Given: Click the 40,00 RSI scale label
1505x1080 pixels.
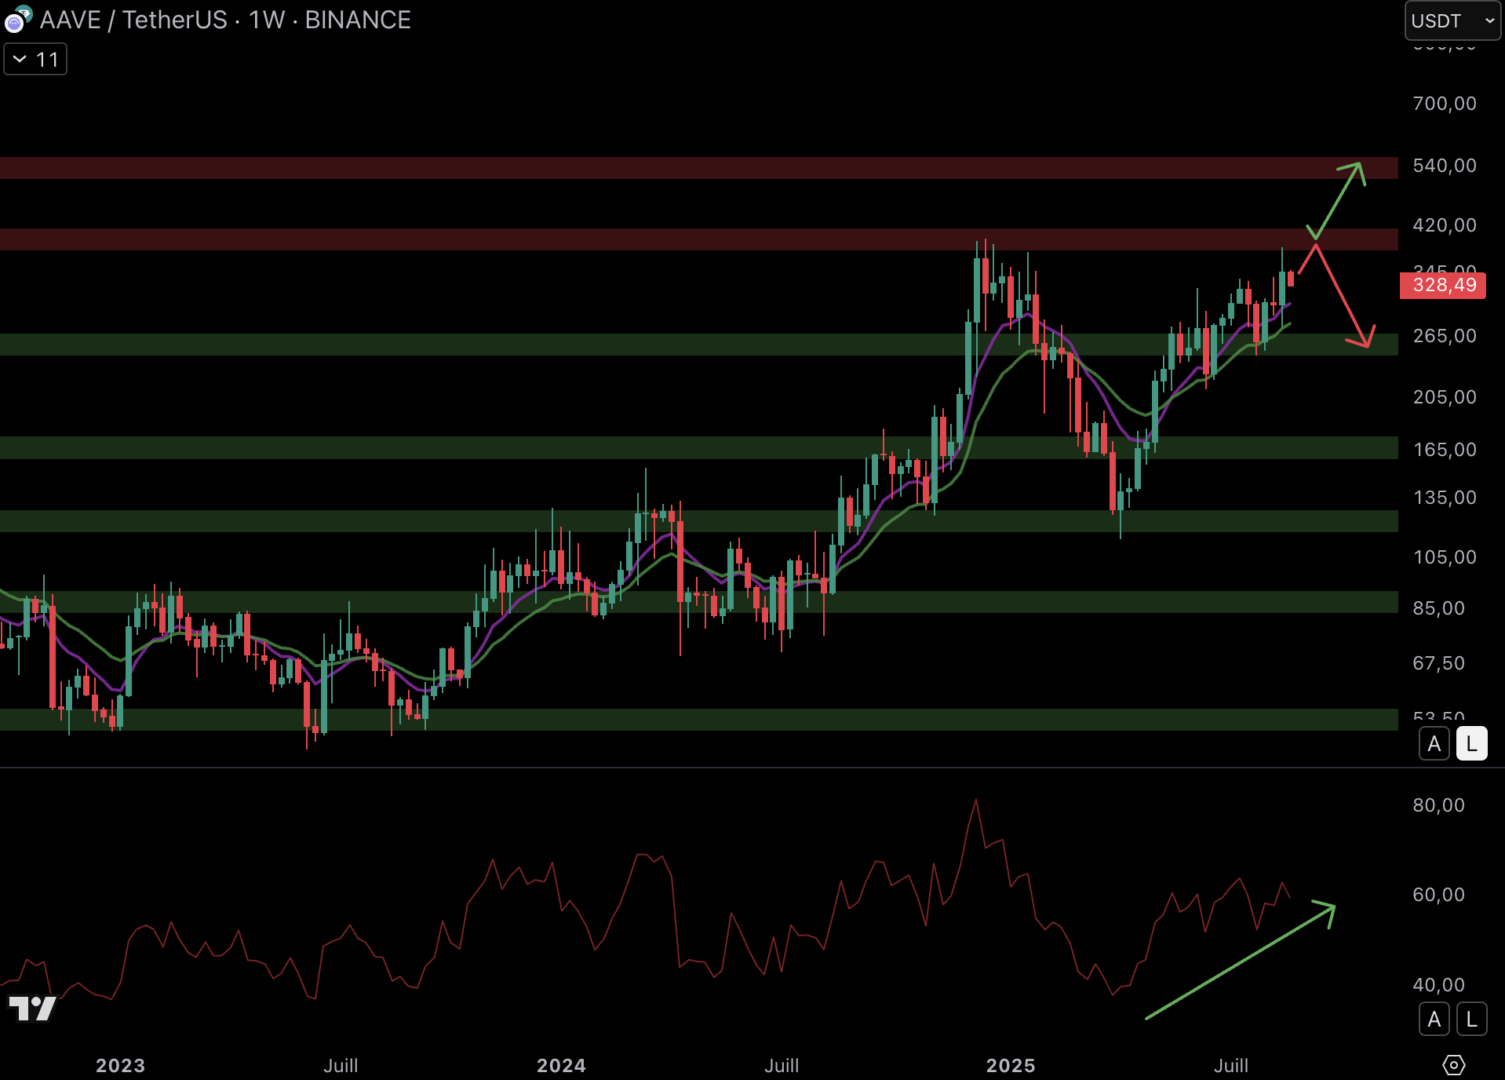Looking at the screenshot, I should 1438,985.
